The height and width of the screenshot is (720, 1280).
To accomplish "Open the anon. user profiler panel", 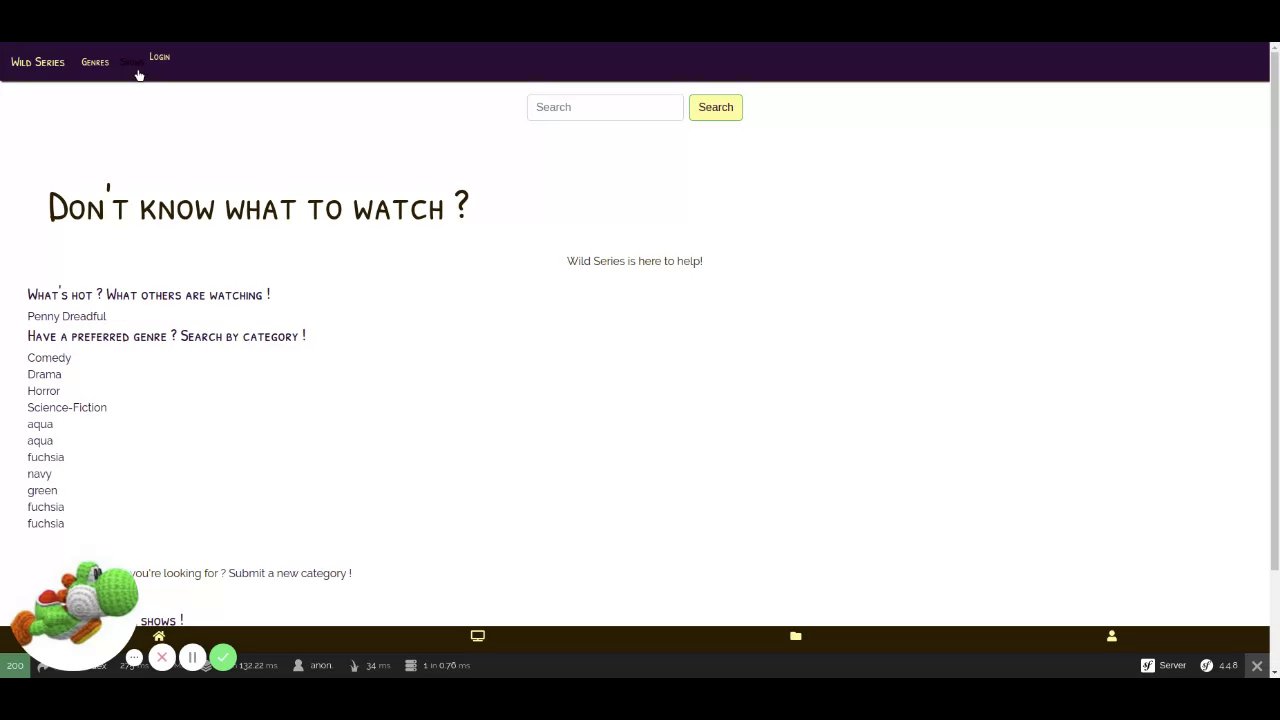I will [313, 665].
